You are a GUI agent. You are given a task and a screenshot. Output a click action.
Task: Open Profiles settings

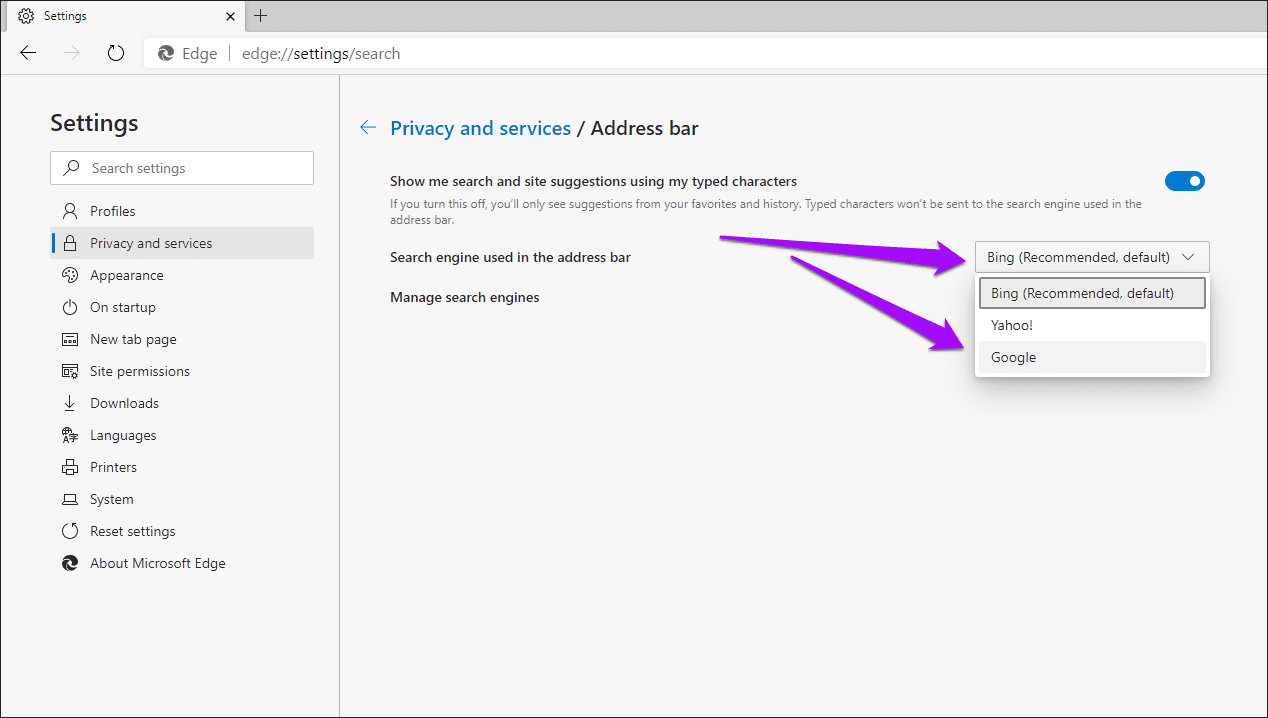coord(182,211)
